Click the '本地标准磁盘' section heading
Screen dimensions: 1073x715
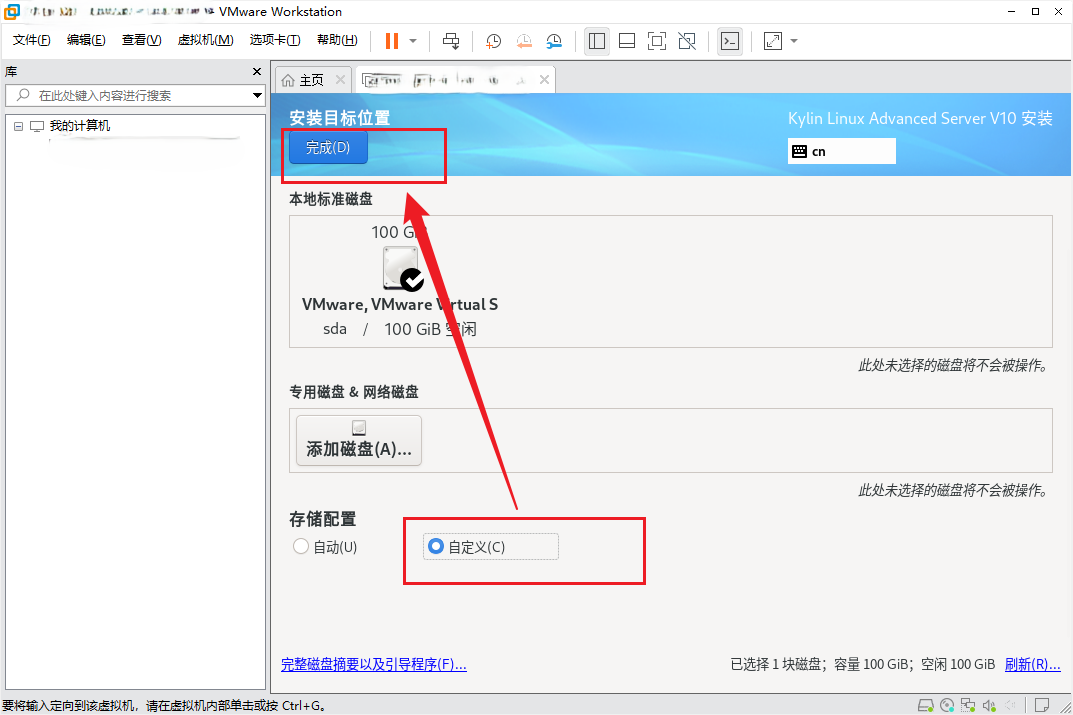331,199
